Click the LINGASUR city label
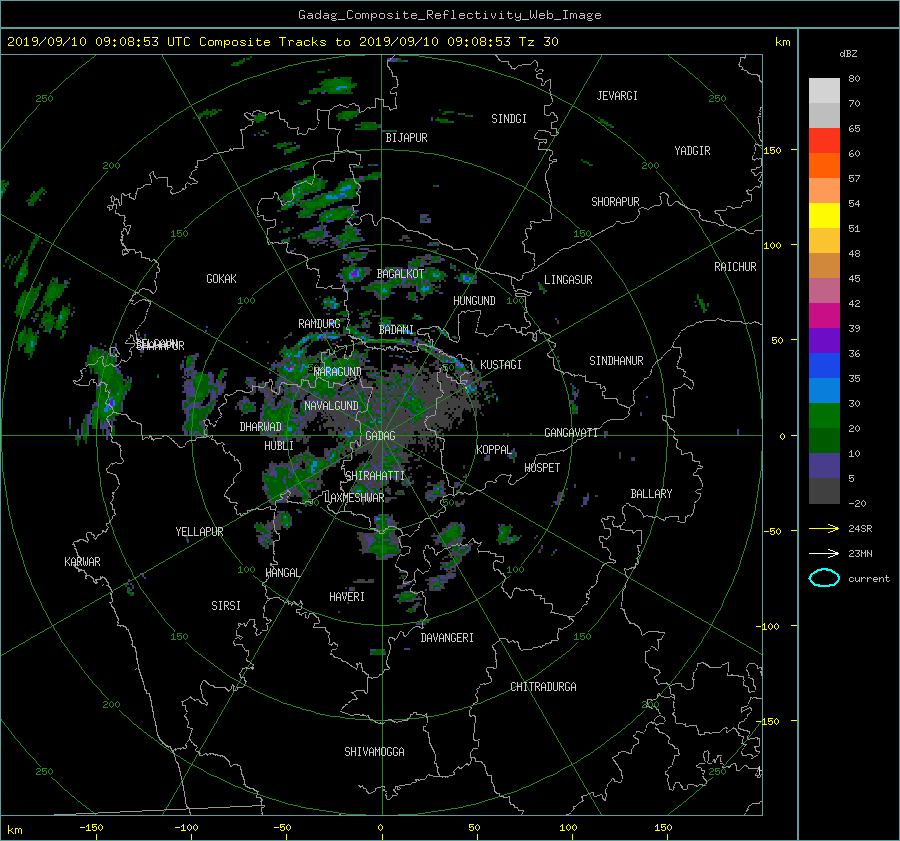 point(568,280)
